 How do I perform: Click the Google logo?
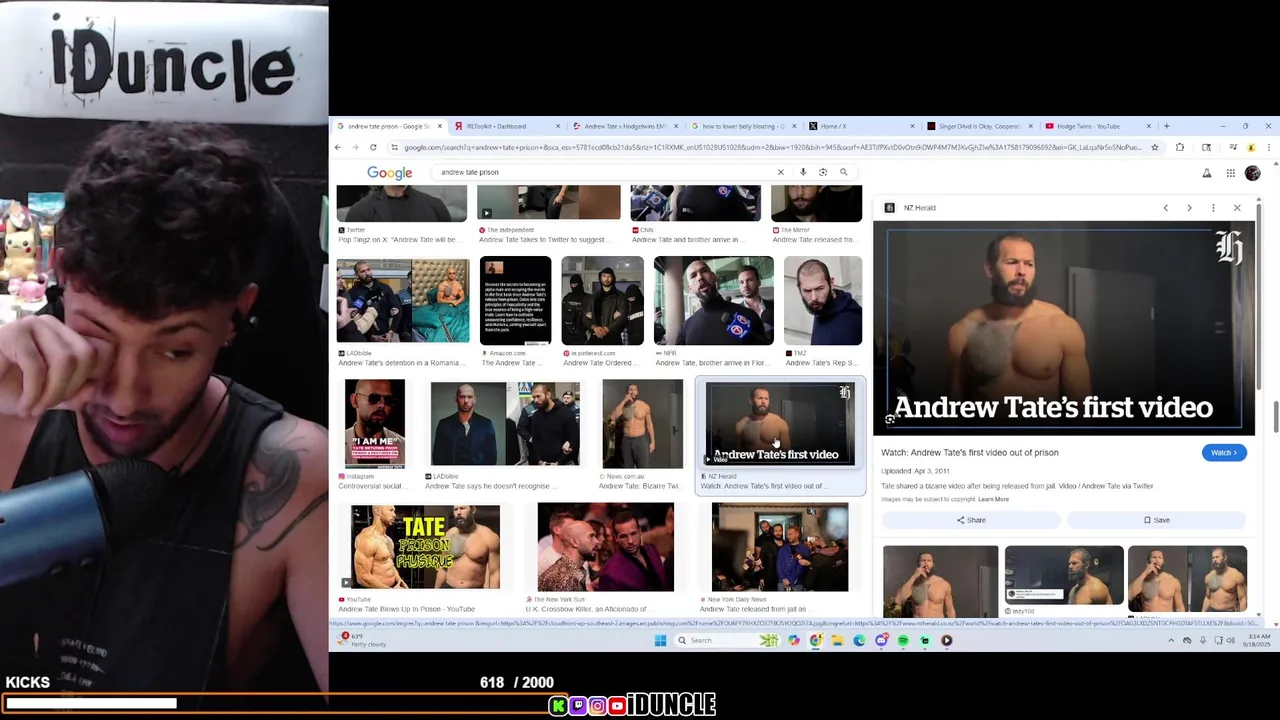click(389, 173)
